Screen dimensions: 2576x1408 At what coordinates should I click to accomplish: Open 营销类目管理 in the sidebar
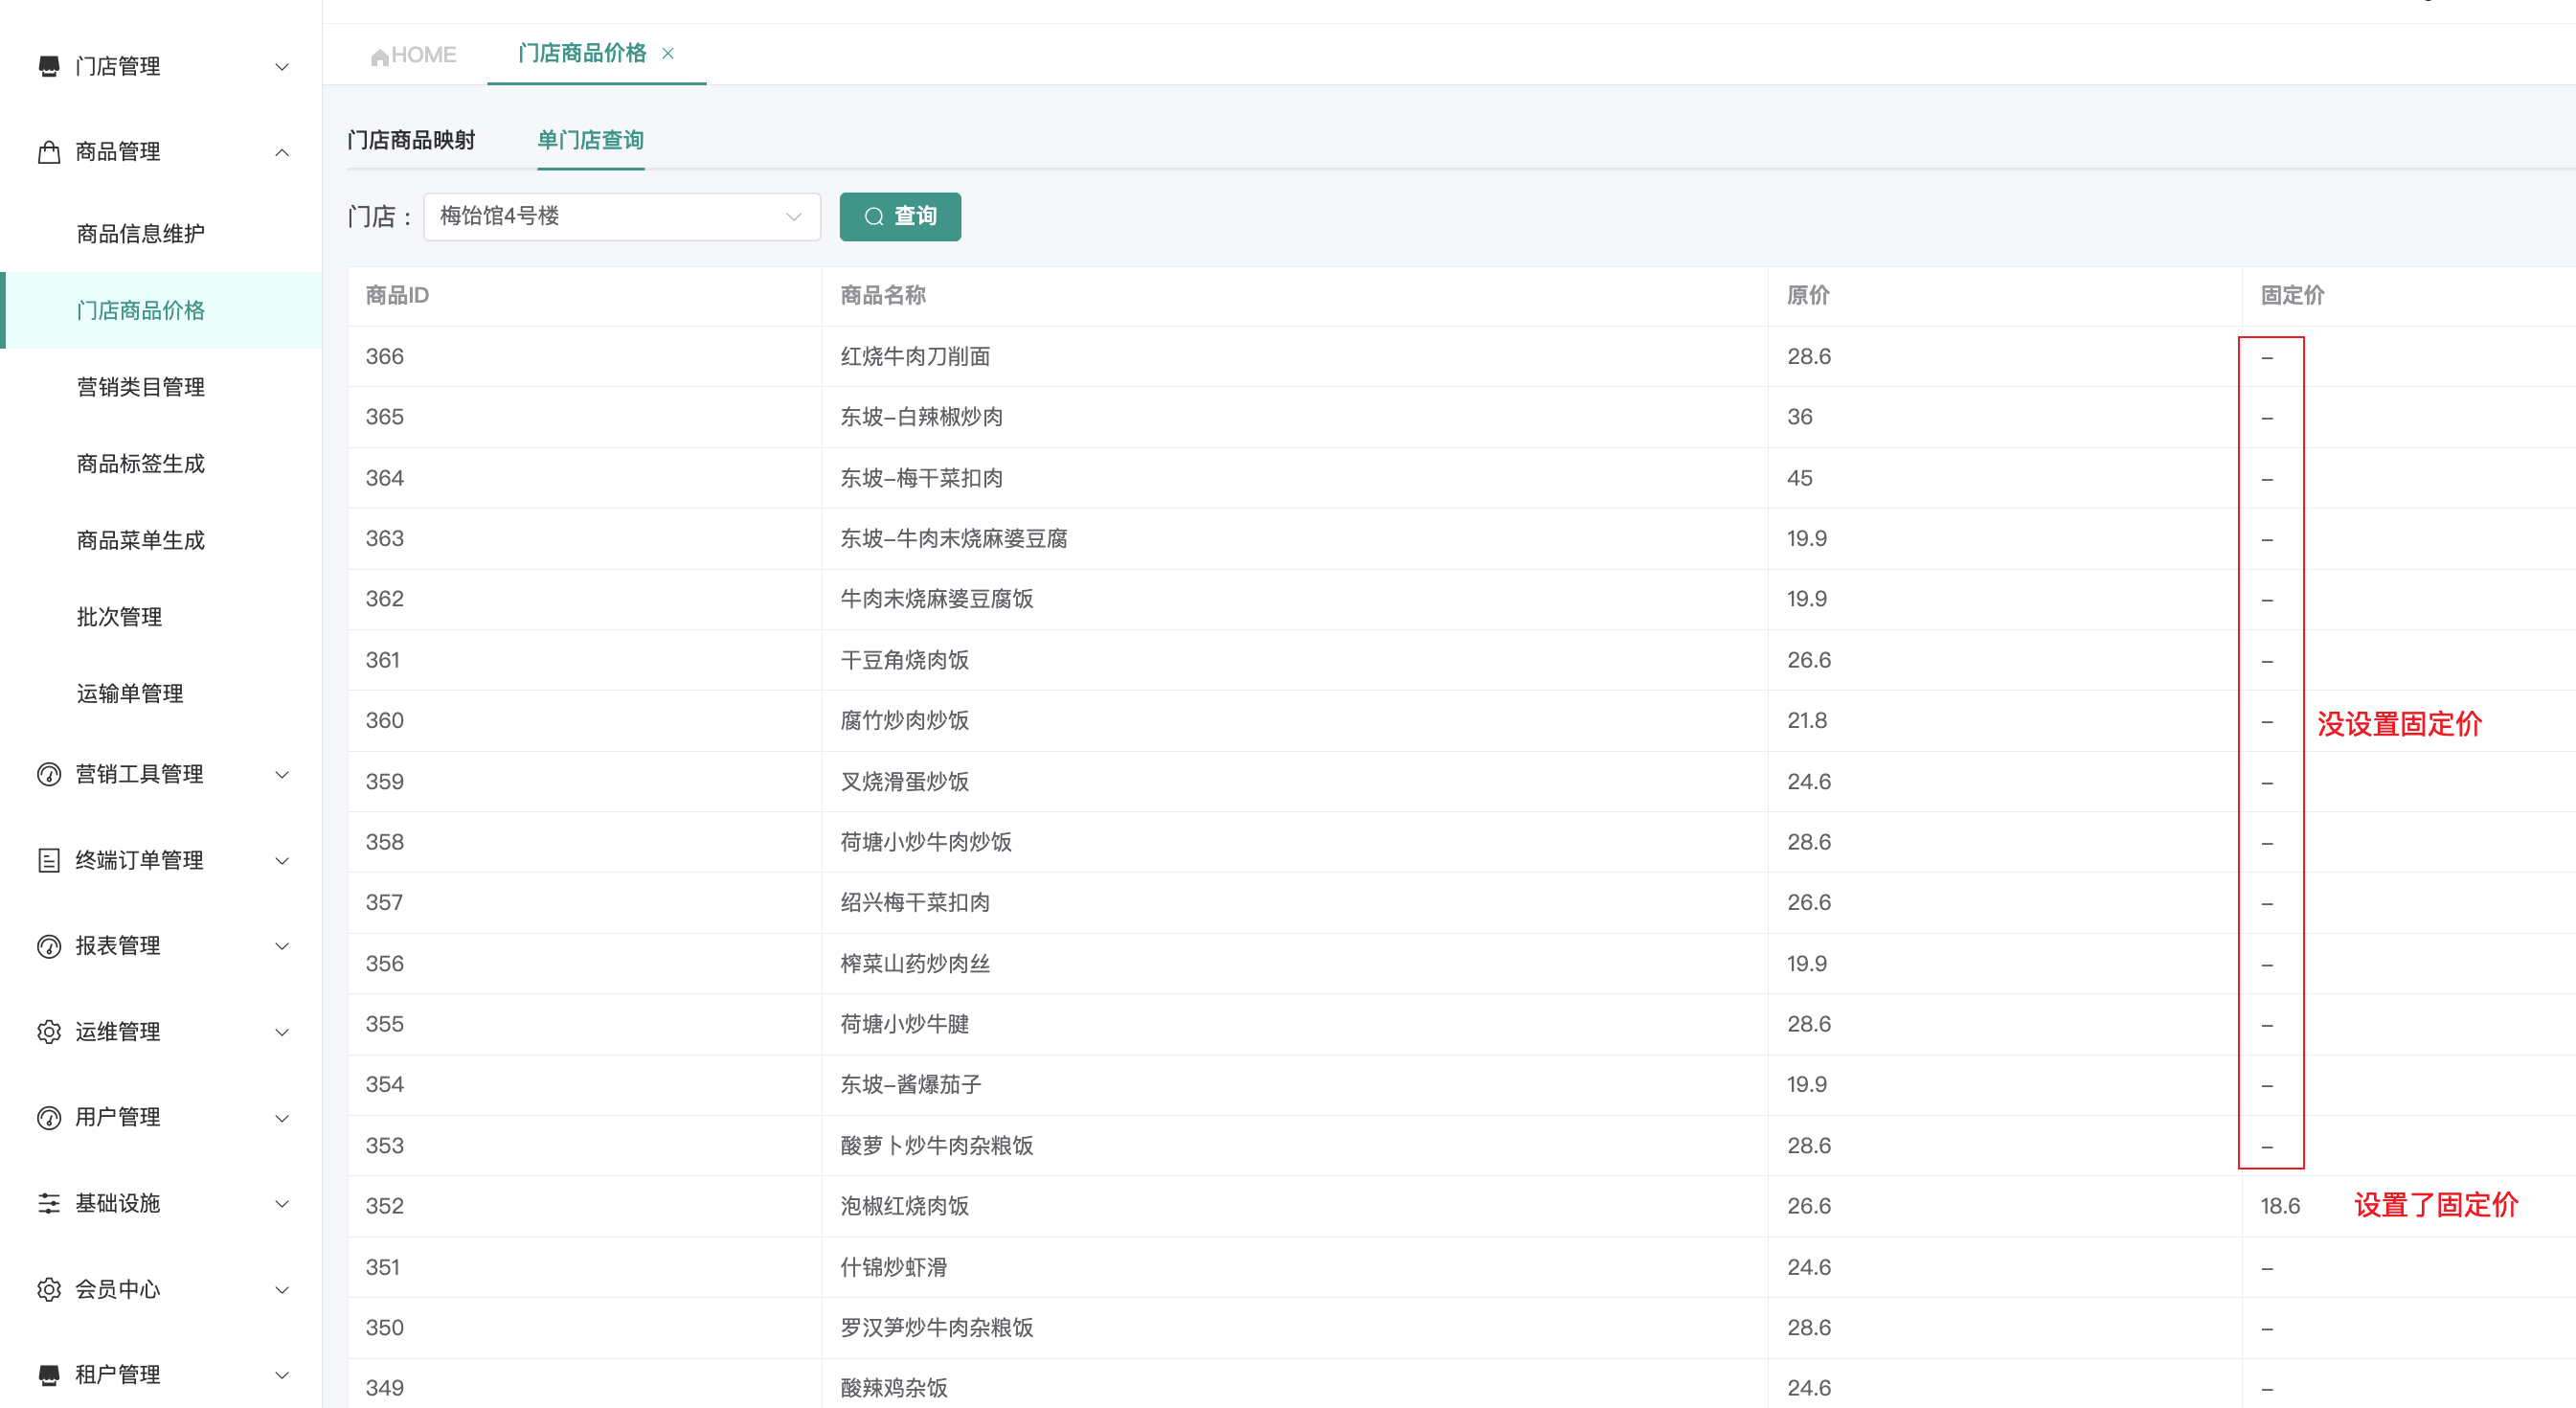click(x=140, y=387)
